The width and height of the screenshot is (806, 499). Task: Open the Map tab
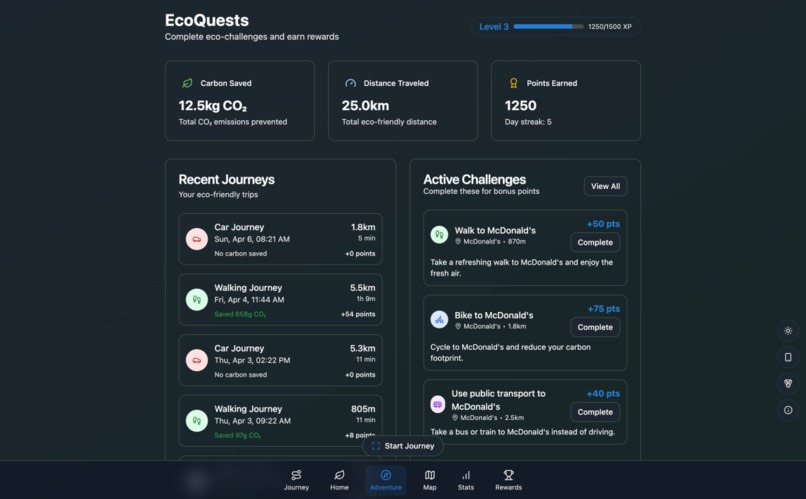click(430, 480)
